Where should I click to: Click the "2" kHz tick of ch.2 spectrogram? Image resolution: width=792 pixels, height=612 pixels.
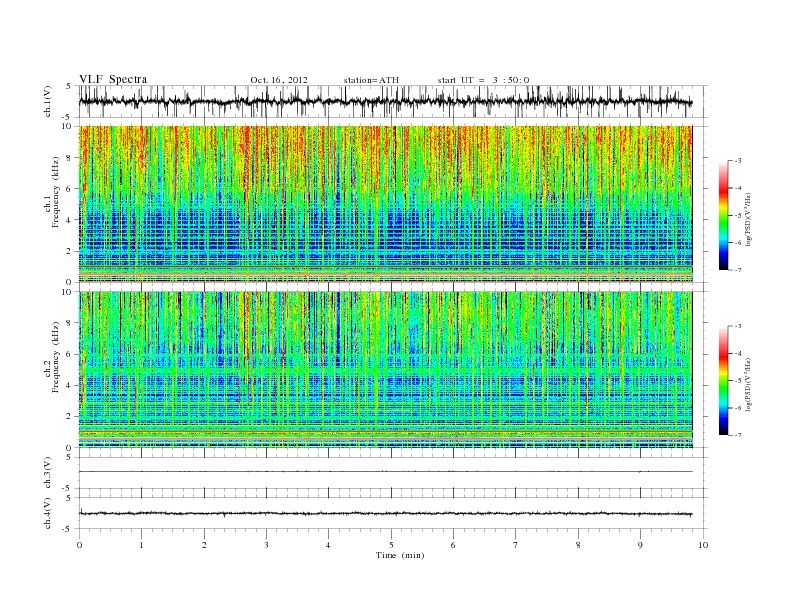tap(69, 417)
